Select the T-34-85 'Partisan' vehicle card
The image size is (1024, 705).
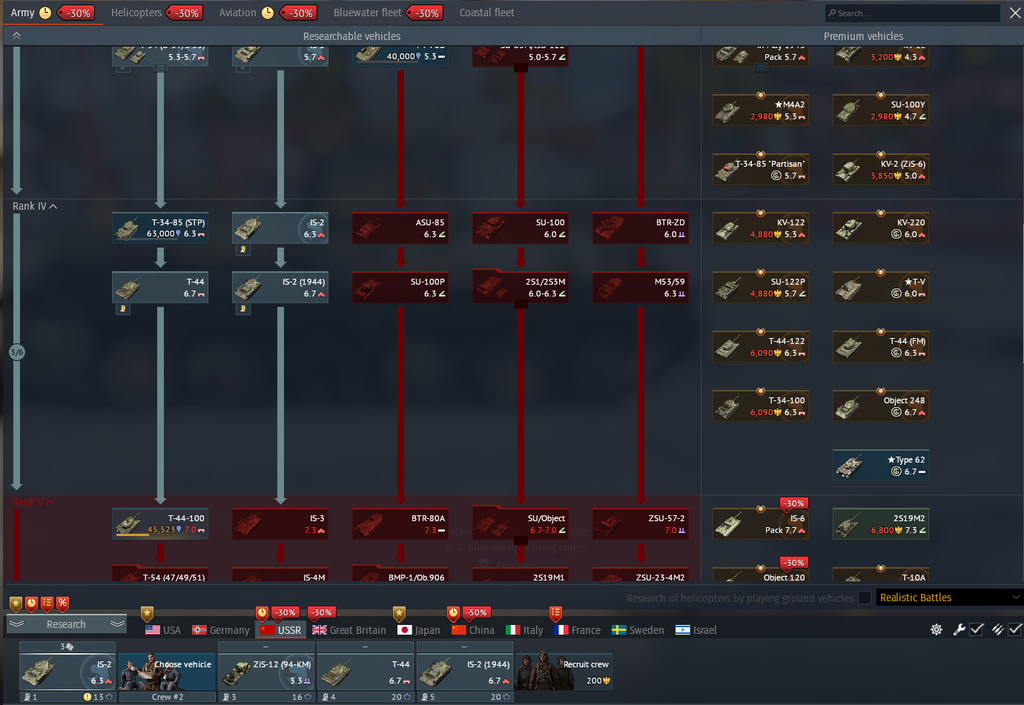(761, 169)
